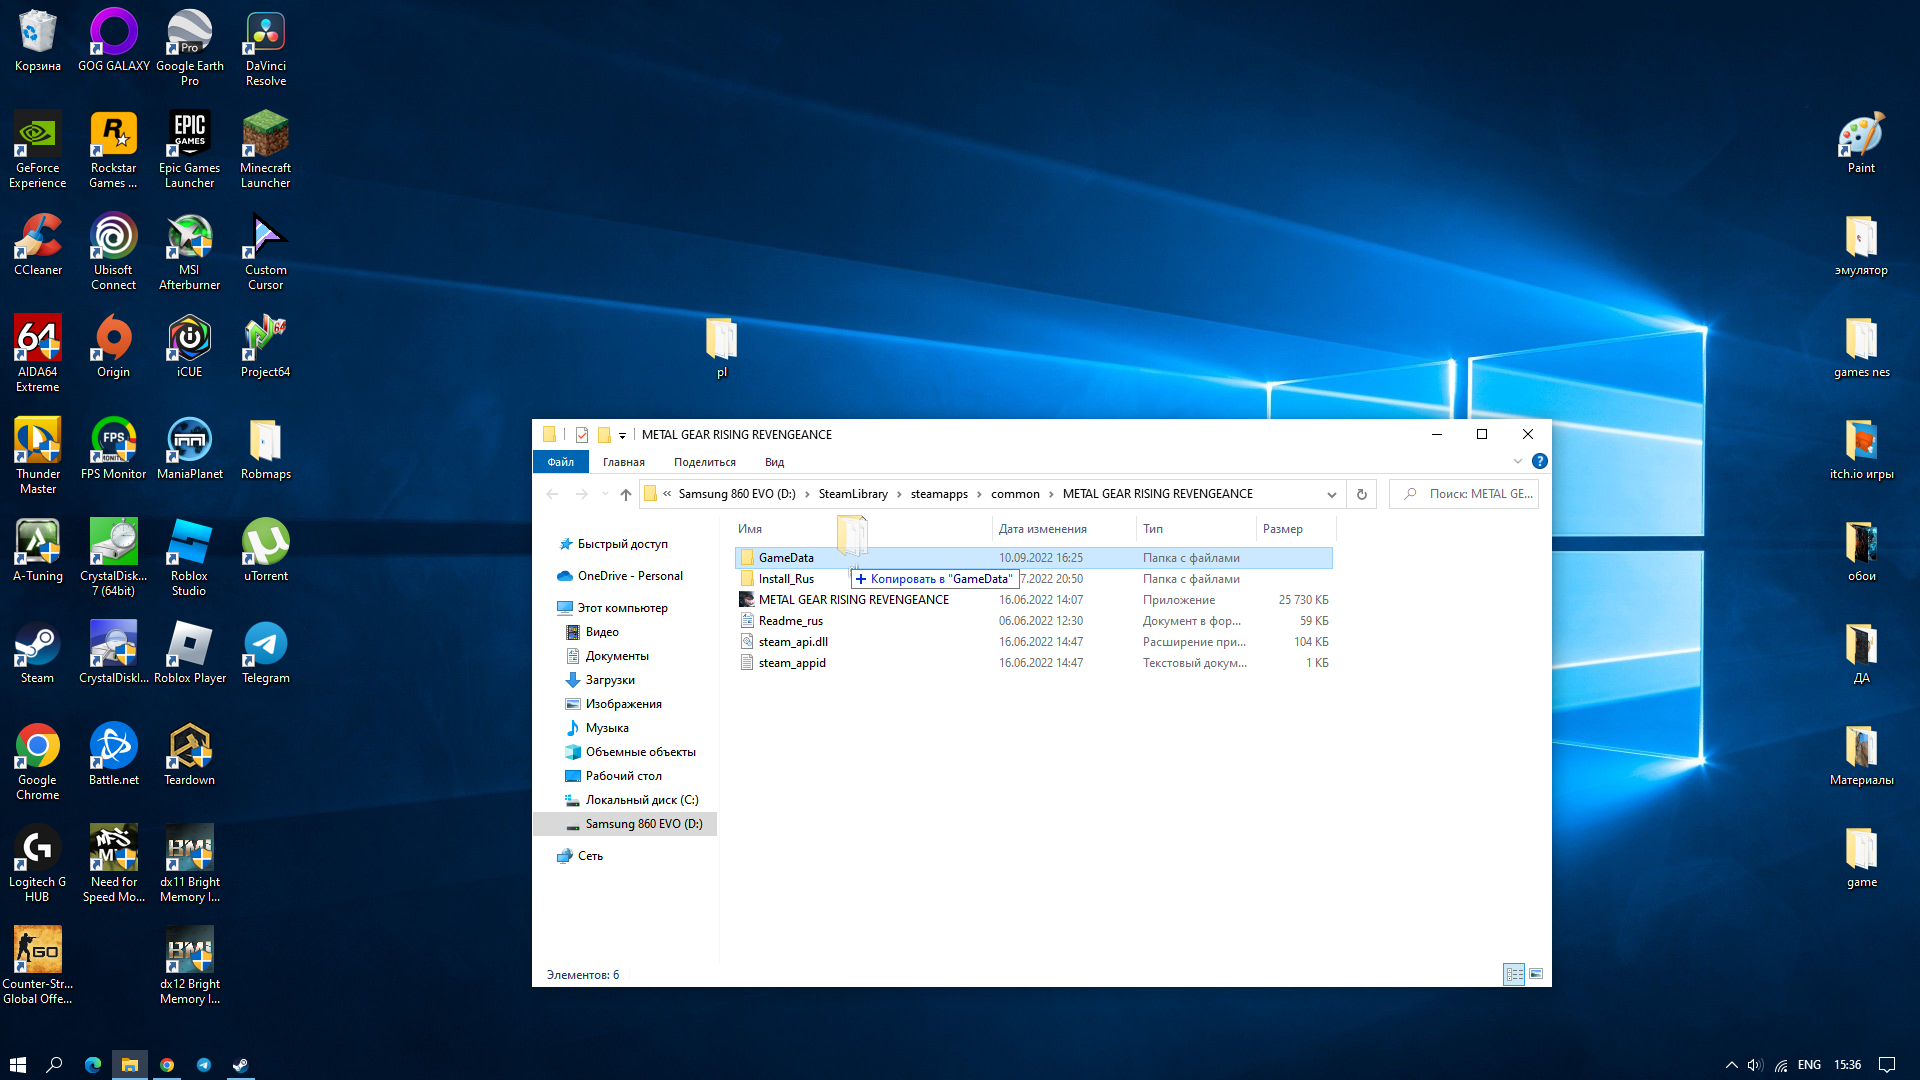Select the iCUE desktop icon

click(190, 347)
